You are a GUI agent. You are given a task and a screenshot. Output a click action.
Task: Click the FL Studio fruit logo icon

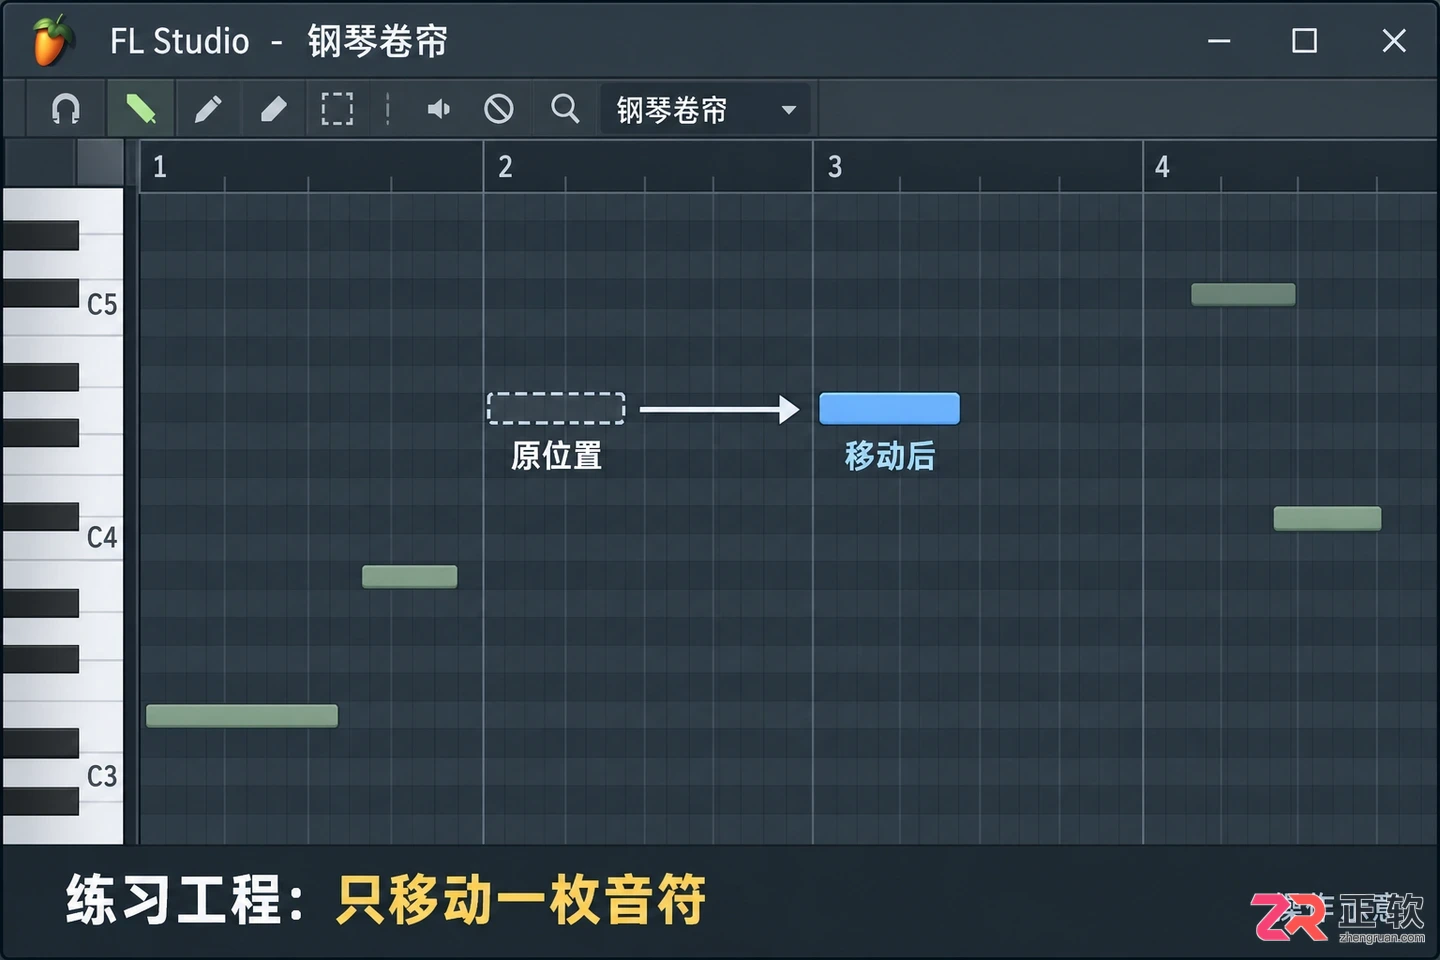[51, 40]
